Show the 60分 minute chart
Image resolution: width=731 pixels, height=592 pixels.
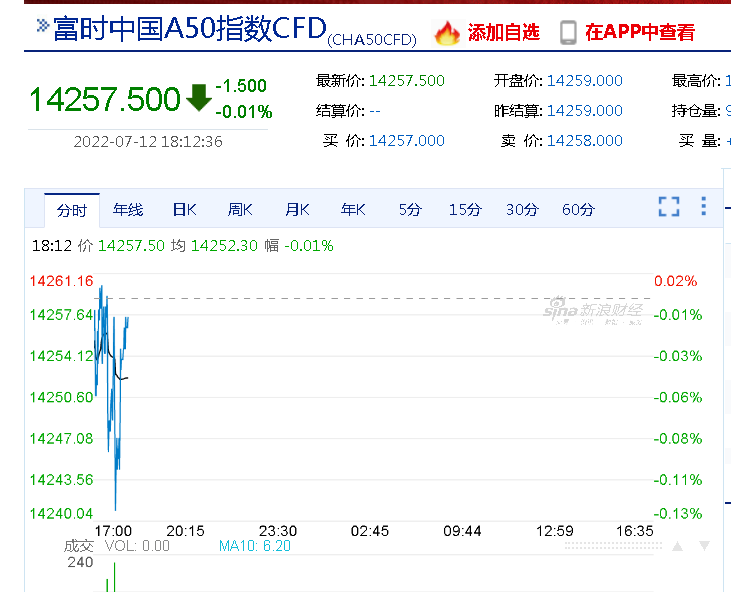click(x=578, y=210)
